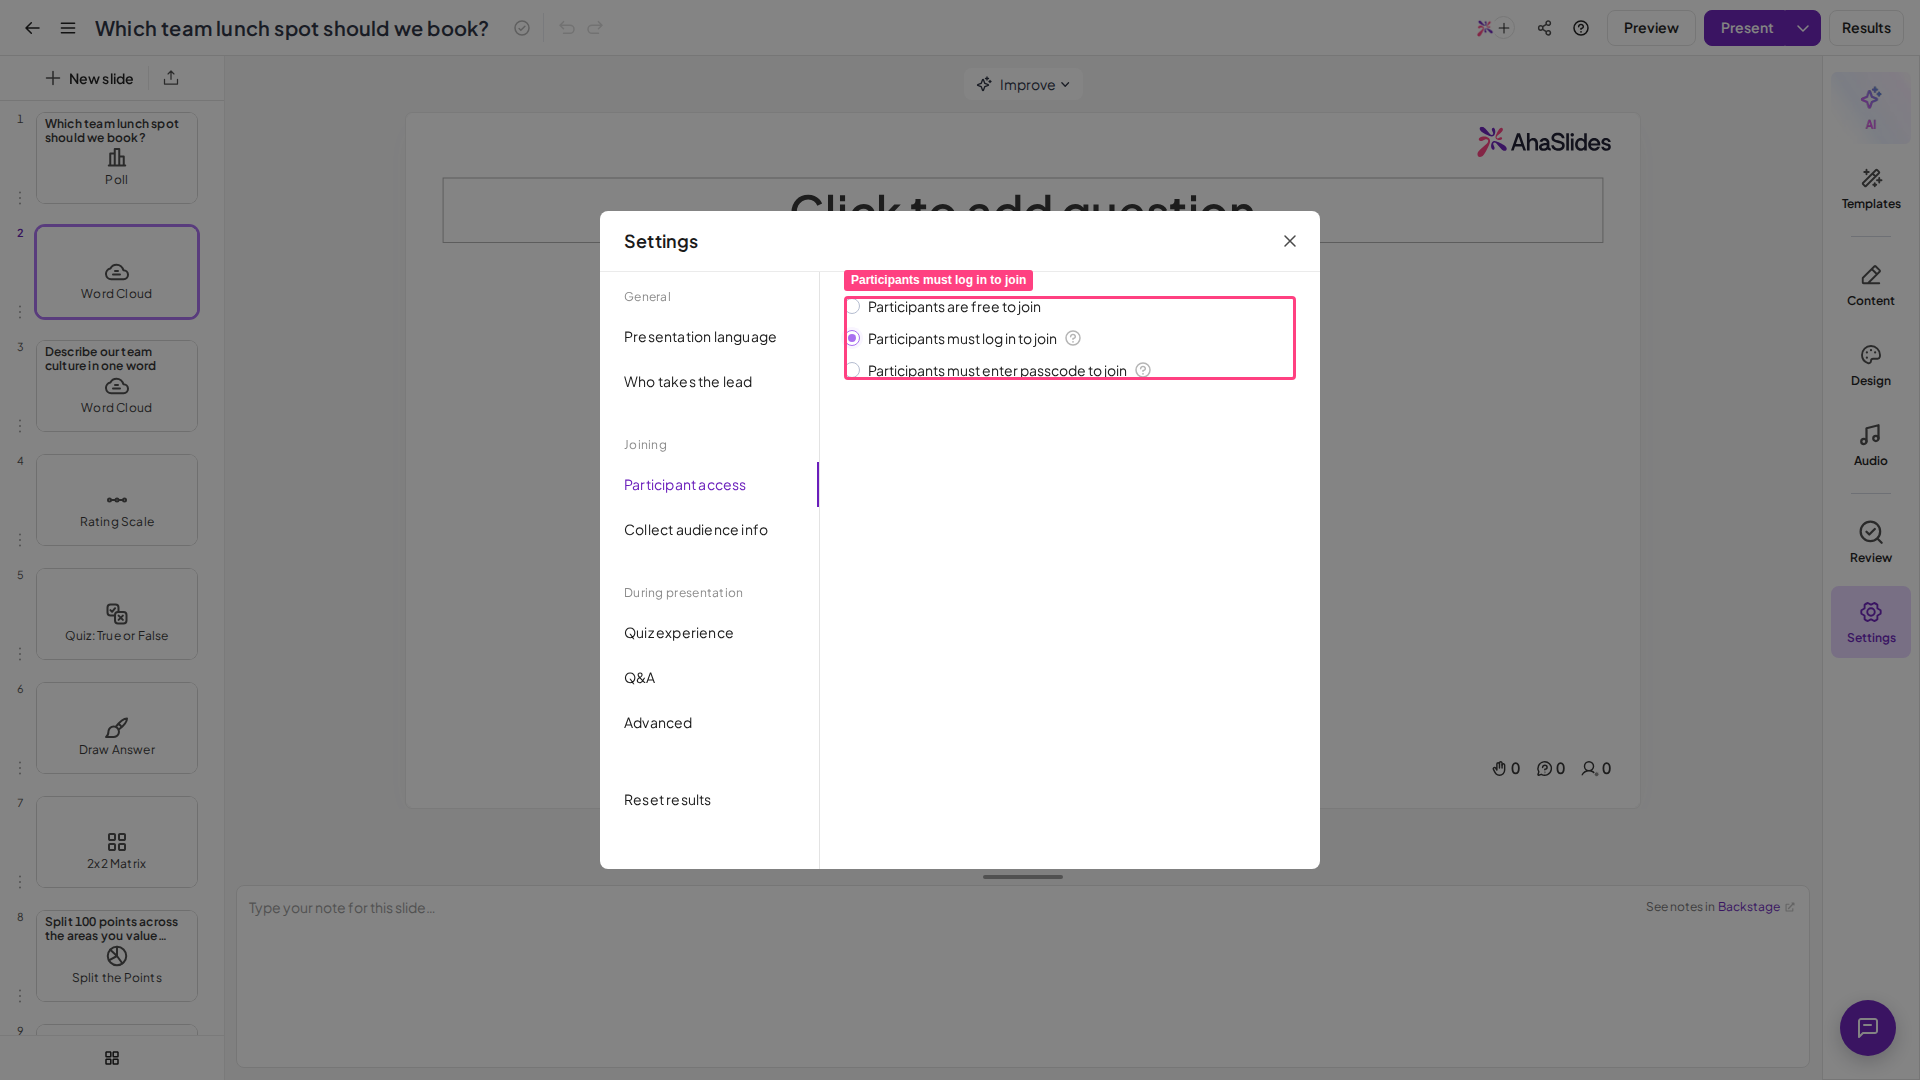
Task: Click the back arrow icon
Action: [32, 28]
